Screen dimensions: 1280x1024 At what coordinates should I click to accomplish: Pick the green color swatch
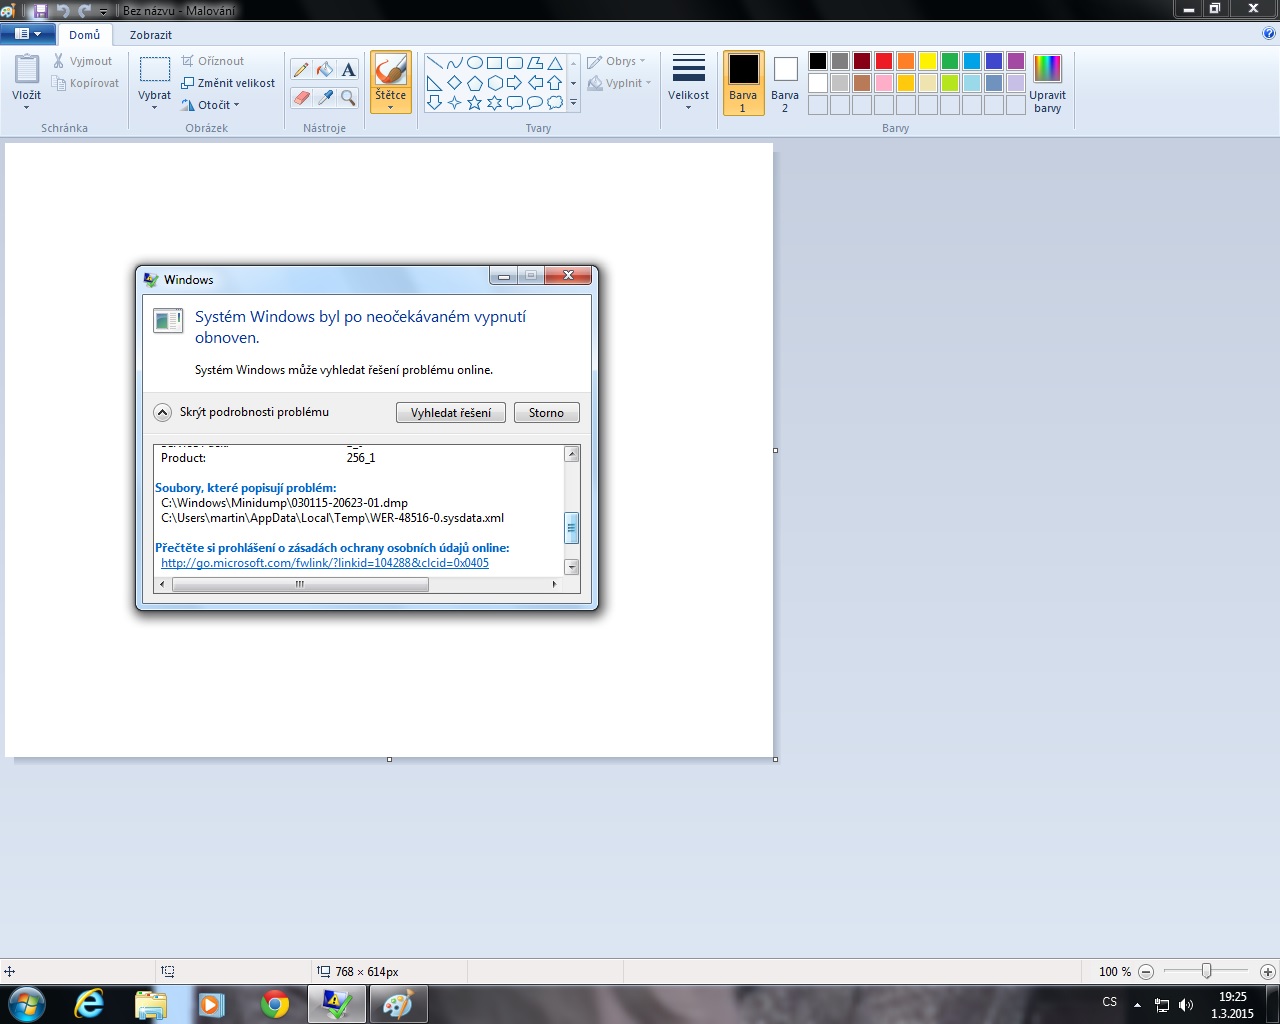coord(950,61)
